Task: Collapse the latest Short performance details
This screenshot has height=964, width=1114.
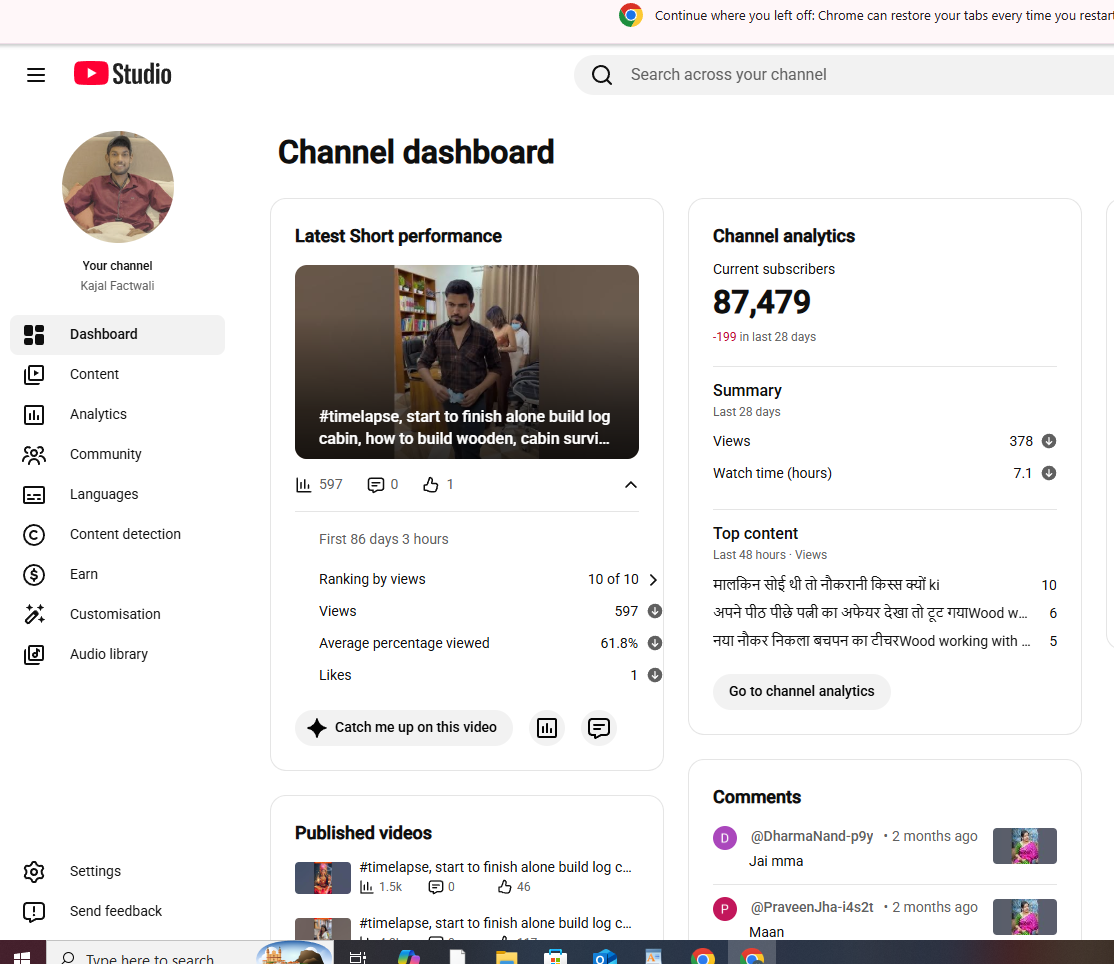Action: pos(631,484)
